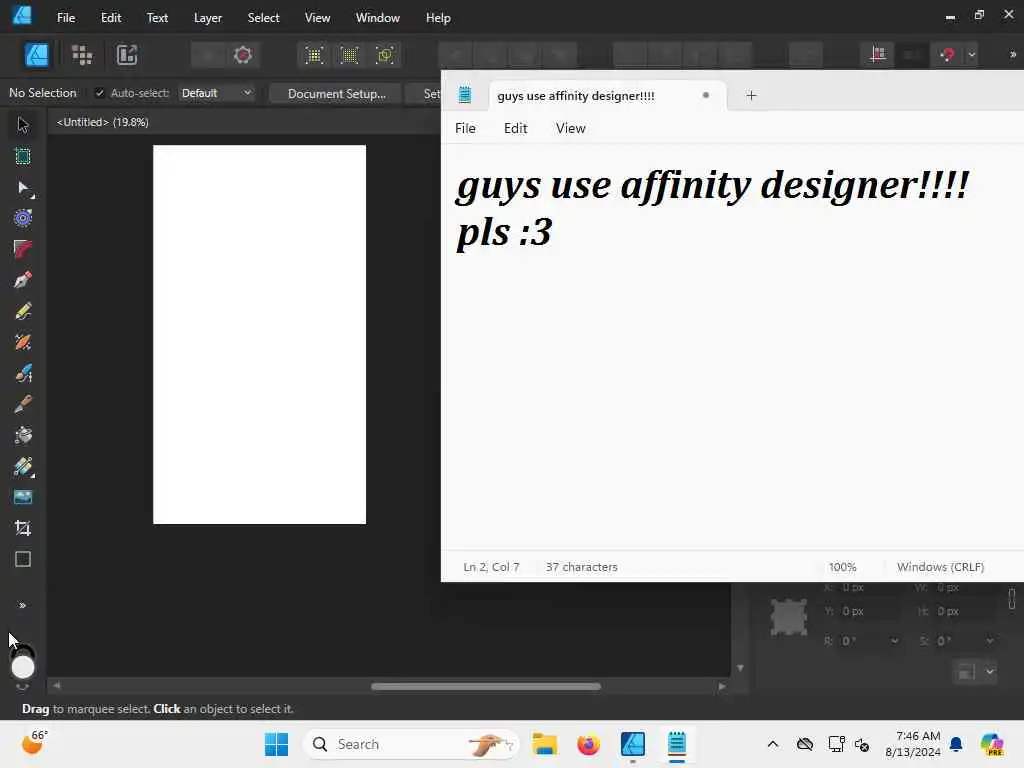The height and width of the screenshot is (768, 1024).
Task: Click the horizontal canvas scrollbar thumb
Action: (486, 686)
